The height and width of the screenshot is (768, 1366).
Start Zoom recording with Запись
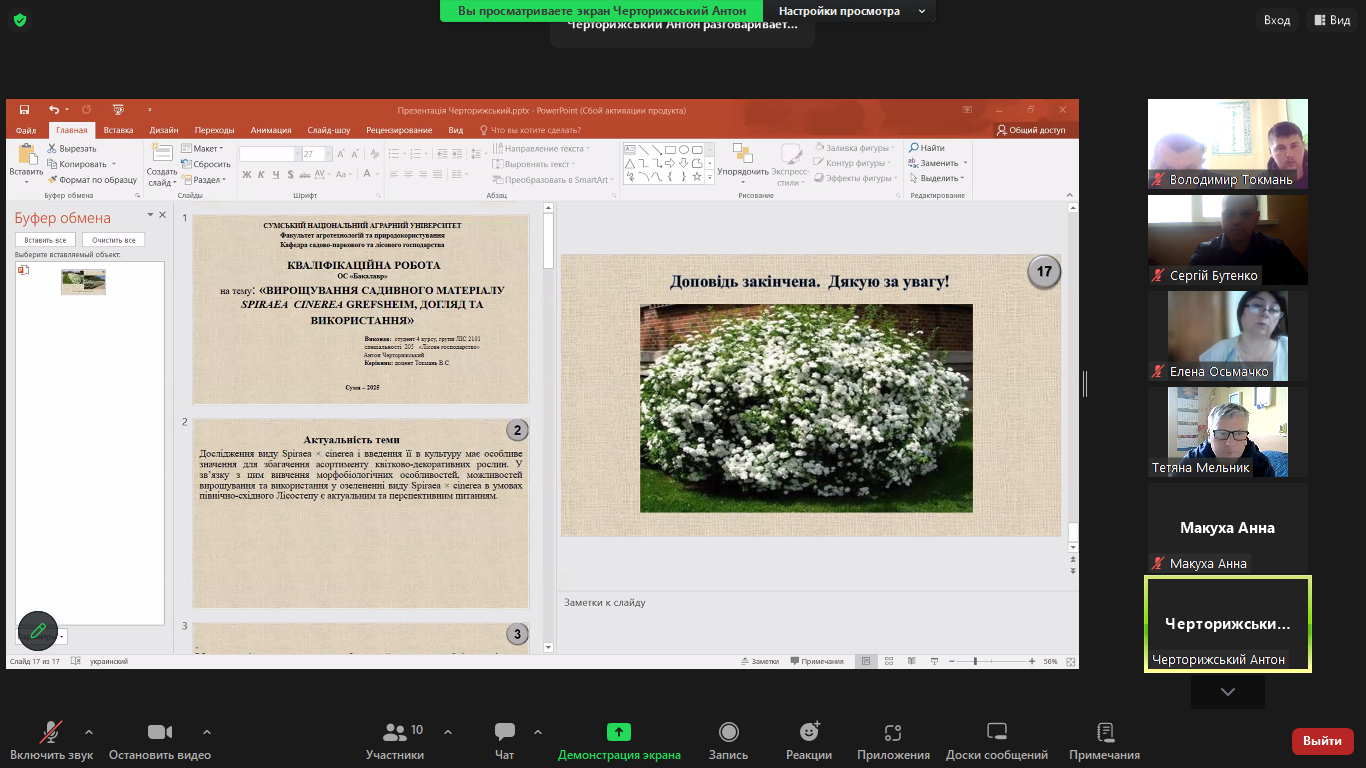[x=729, y=741]
